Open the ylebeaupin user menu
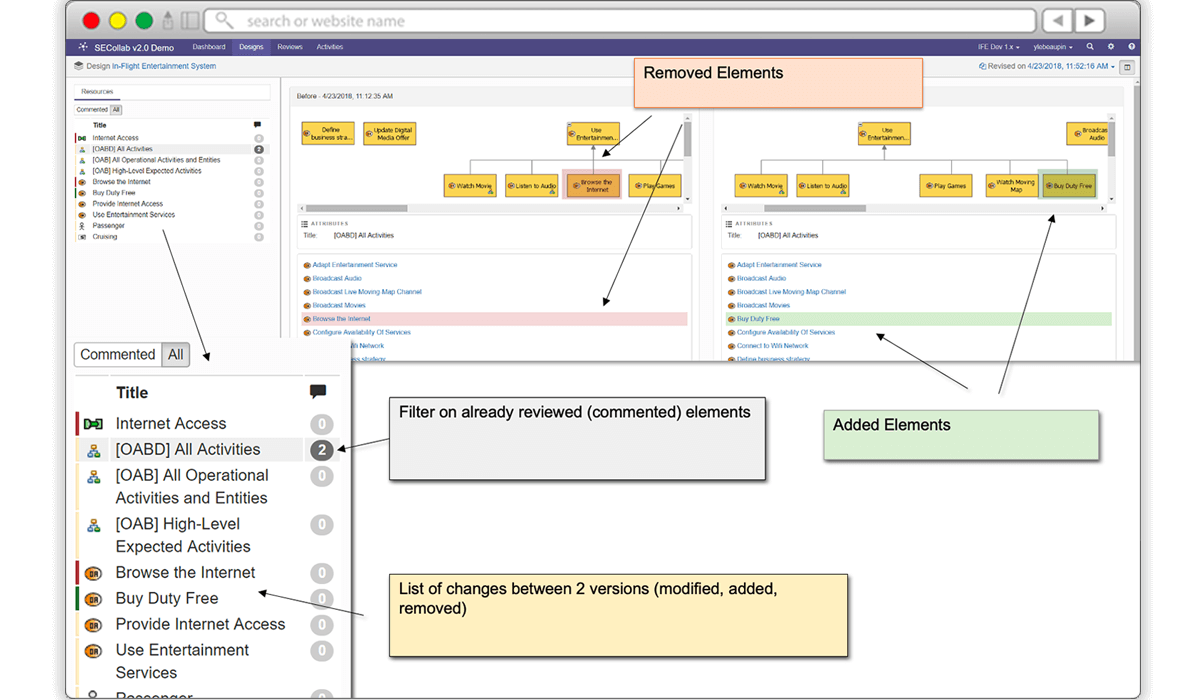 tap(1053, 47)
